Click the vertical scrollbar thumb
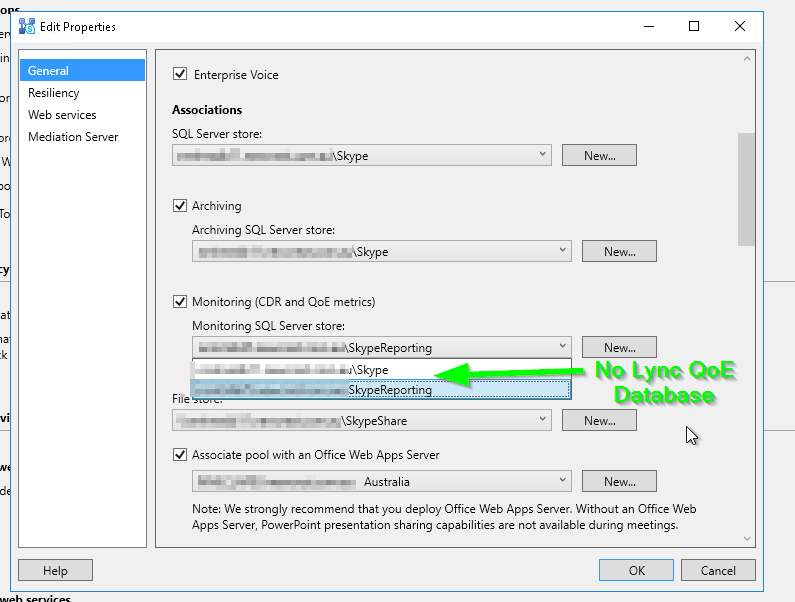The height and width of the screenshot is (602, 795). (x=746, y=189)
